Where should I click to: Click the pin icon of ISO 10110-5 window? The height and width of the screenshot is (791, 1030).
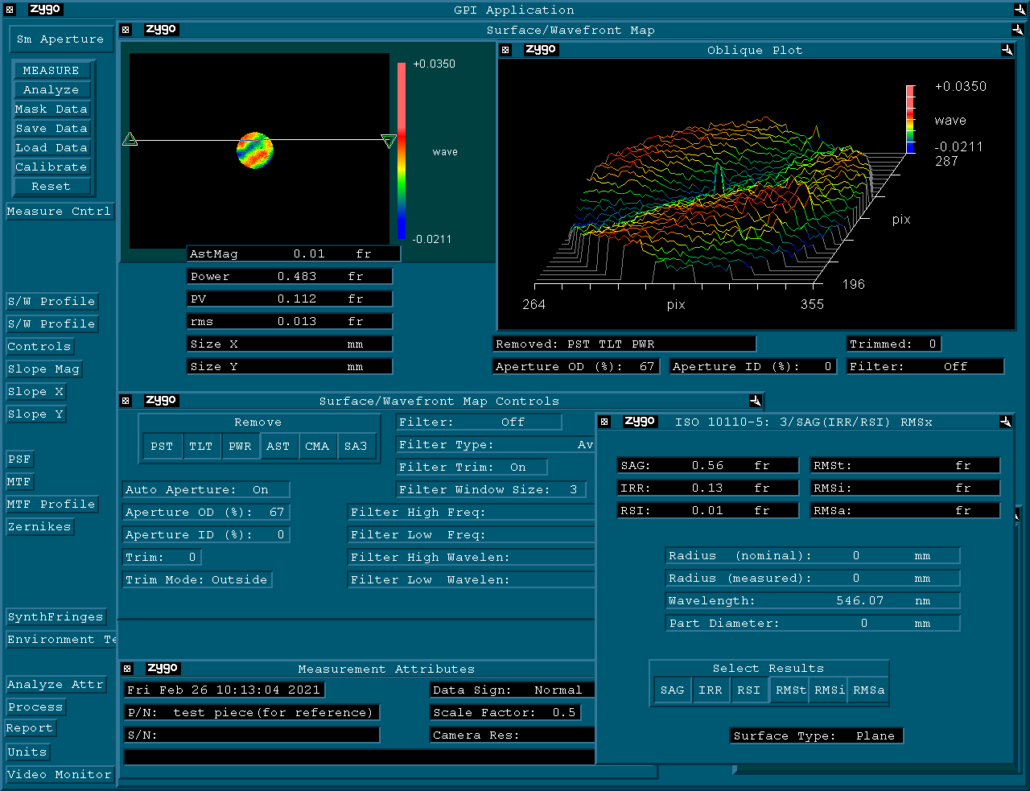pos(1005,422)
